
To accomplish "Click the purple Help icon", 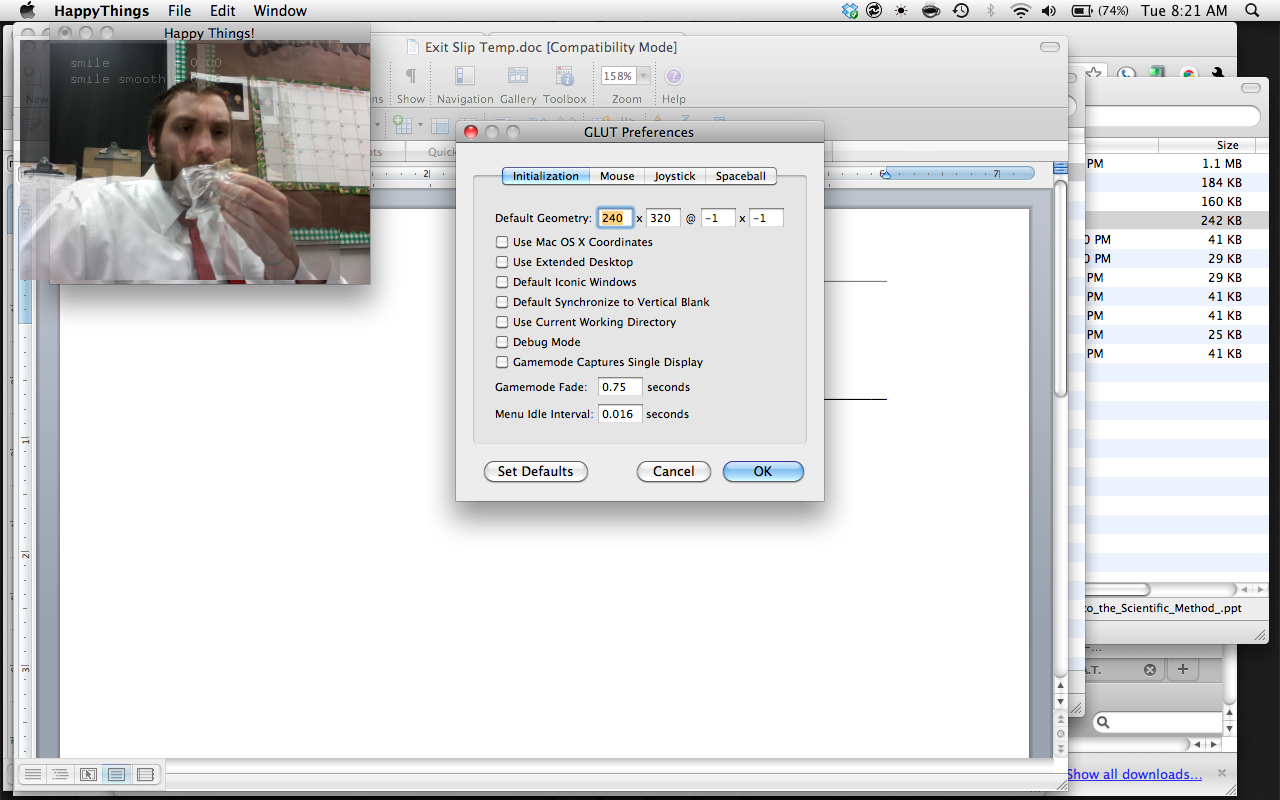I will click(x=673, y=77).
